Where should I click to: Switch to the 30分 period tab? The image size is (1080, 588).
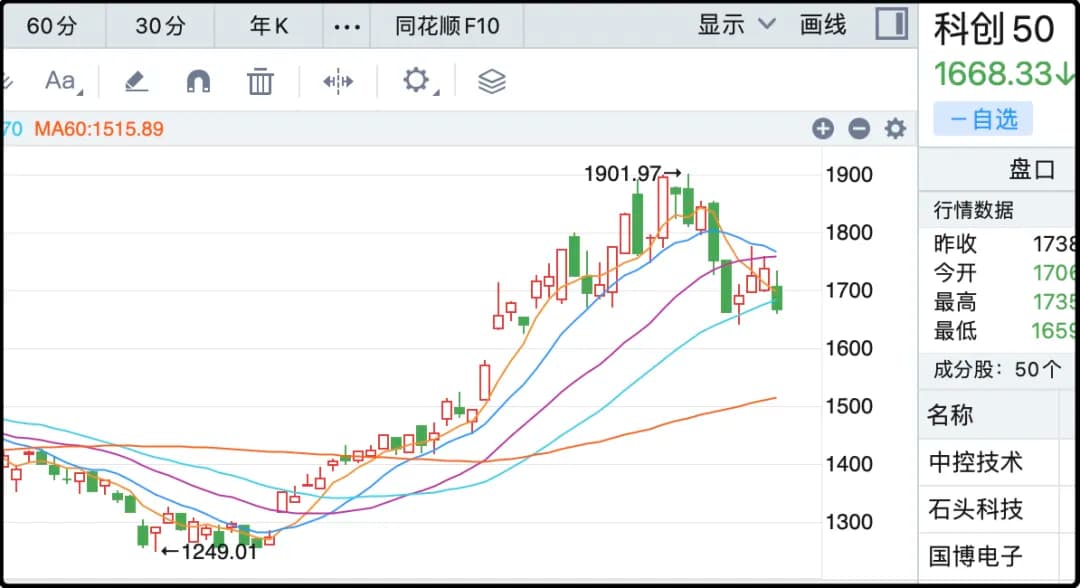click(160, 26)
